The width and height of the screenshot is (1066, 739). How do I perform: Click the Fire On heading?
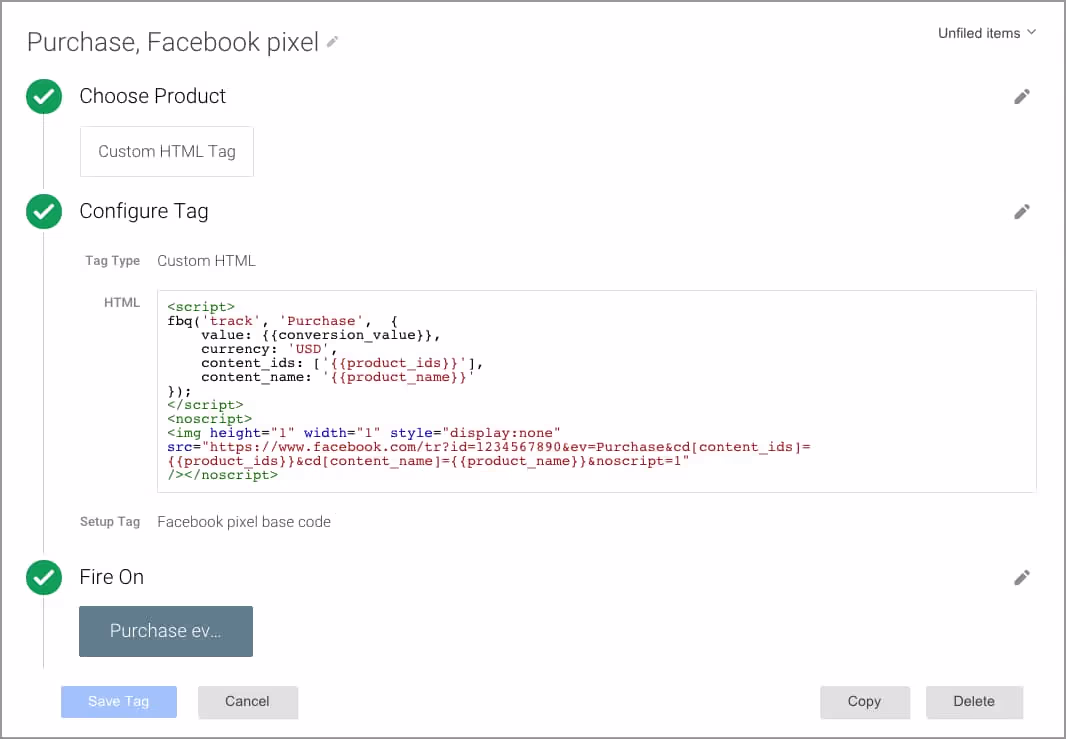111,577
